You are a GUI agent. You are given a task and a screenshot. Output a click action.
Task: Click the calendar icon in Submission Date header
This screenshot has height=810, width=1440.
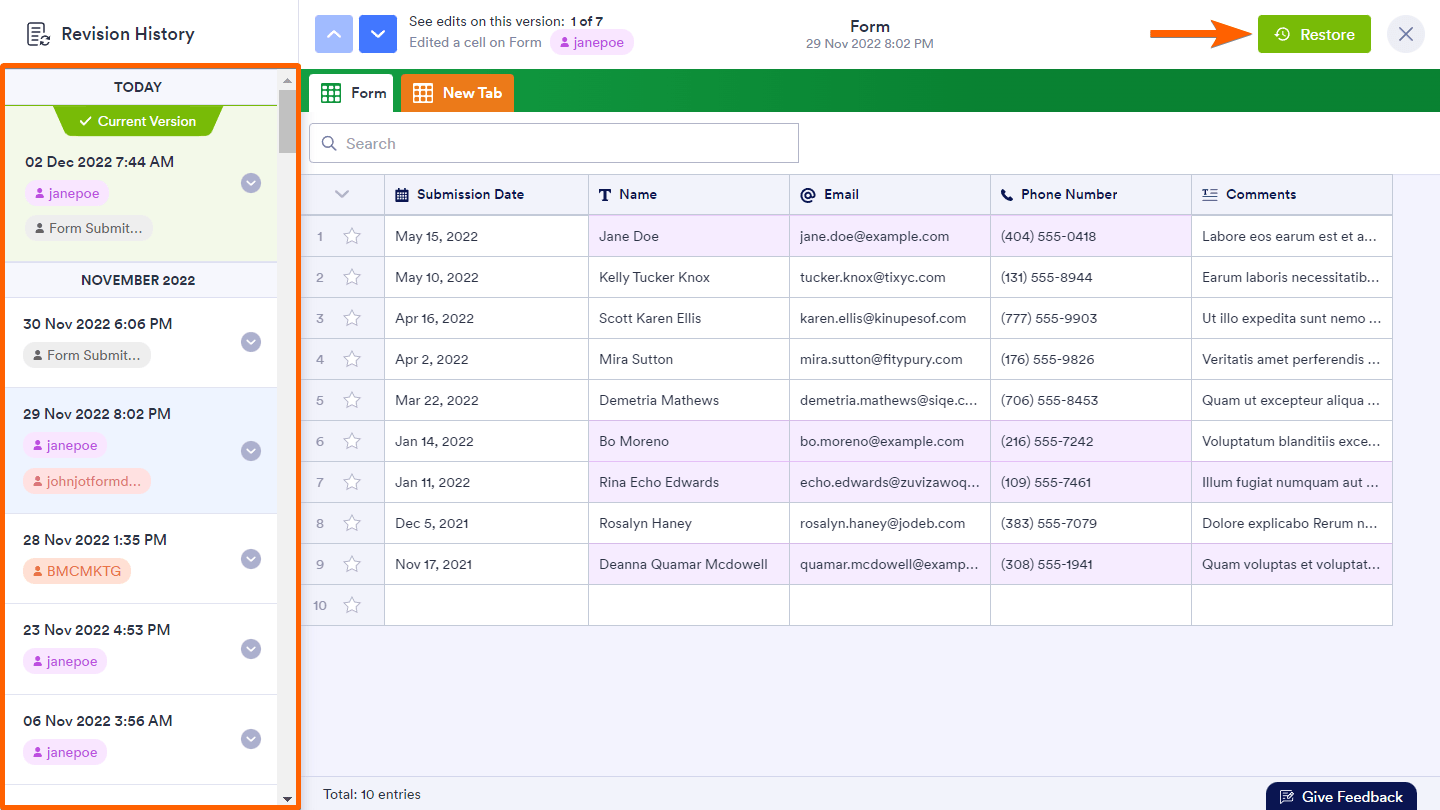coord(402,195)
